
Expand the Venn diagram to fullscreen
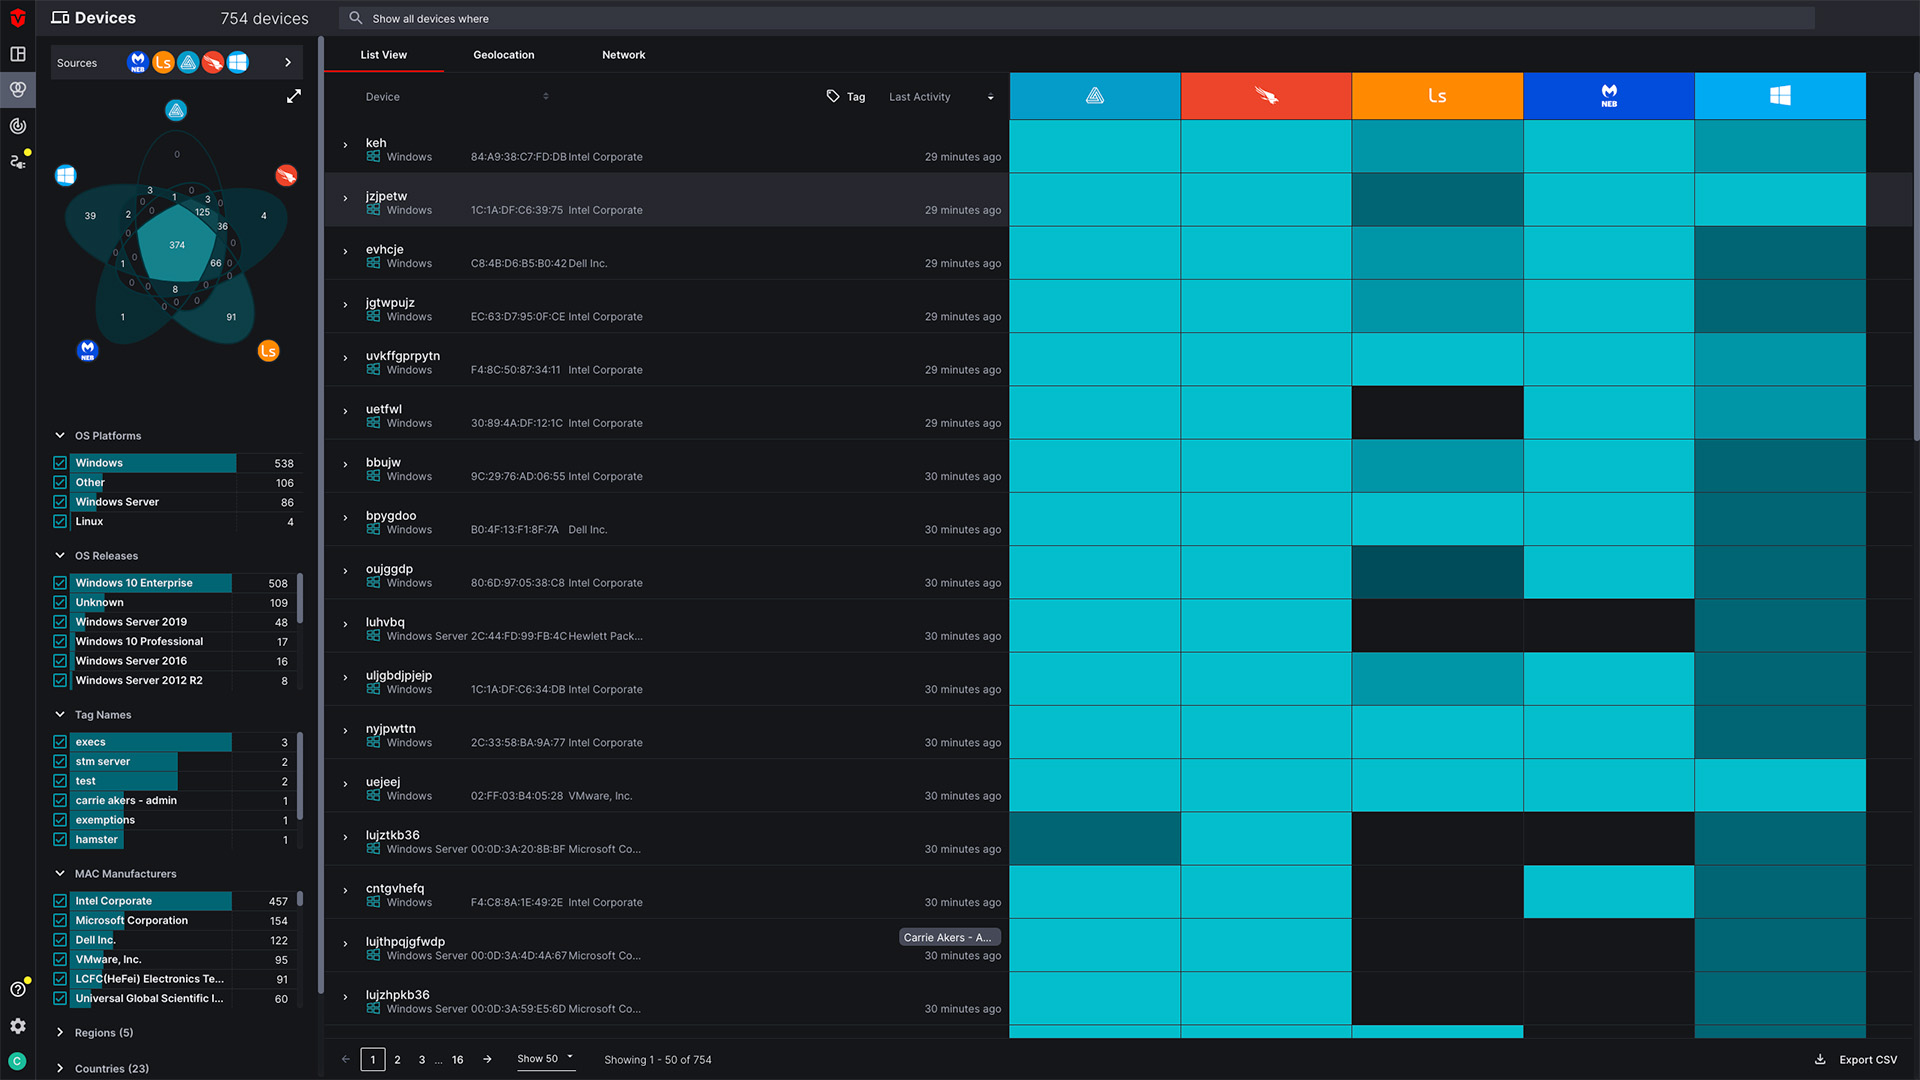click(x=294, y=97)
